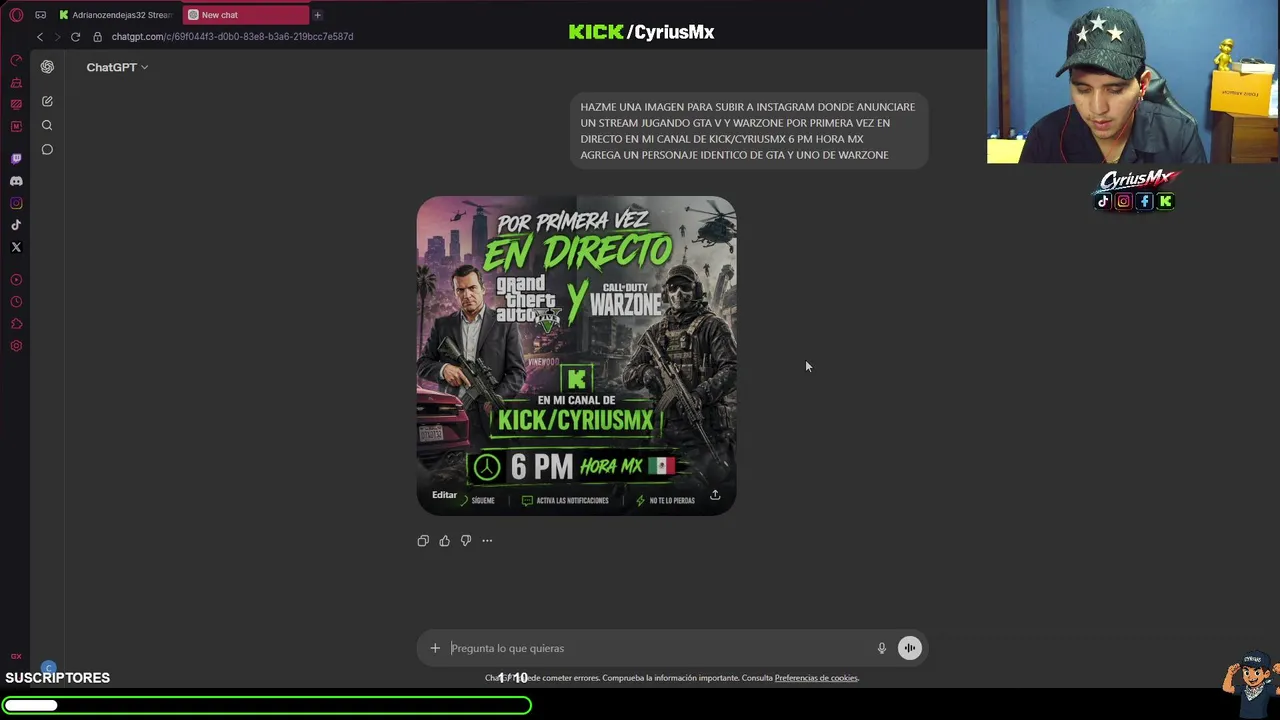The image size is (1280, 720).
Task: Open the Opera main menu logo
Action: (x=16, y=15)
